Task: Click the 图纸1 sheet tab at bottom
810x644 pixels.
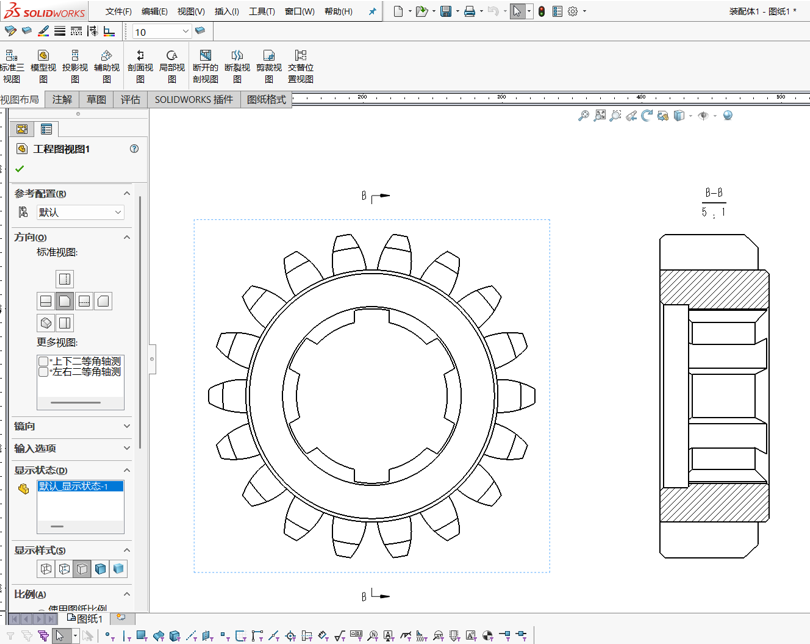Action: [x=88, y=619]
